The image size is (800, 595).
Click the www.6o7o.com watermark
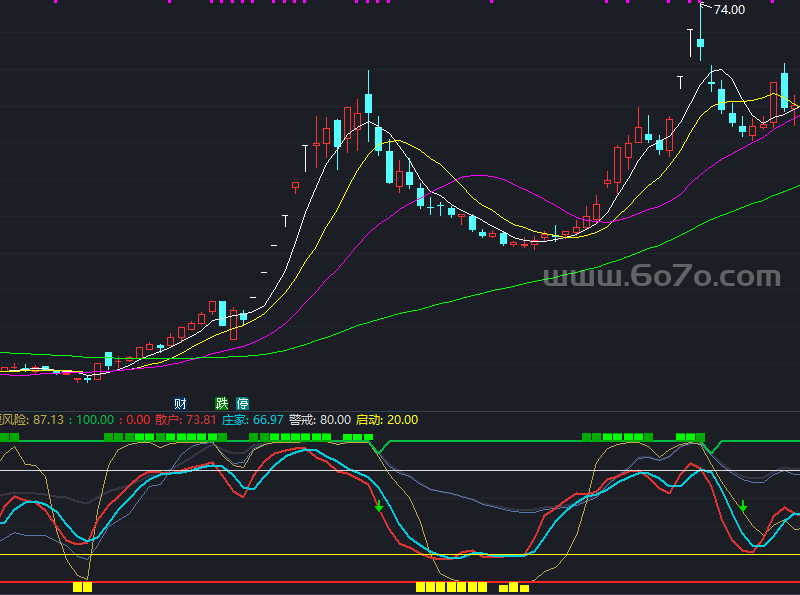click(661, 277)
